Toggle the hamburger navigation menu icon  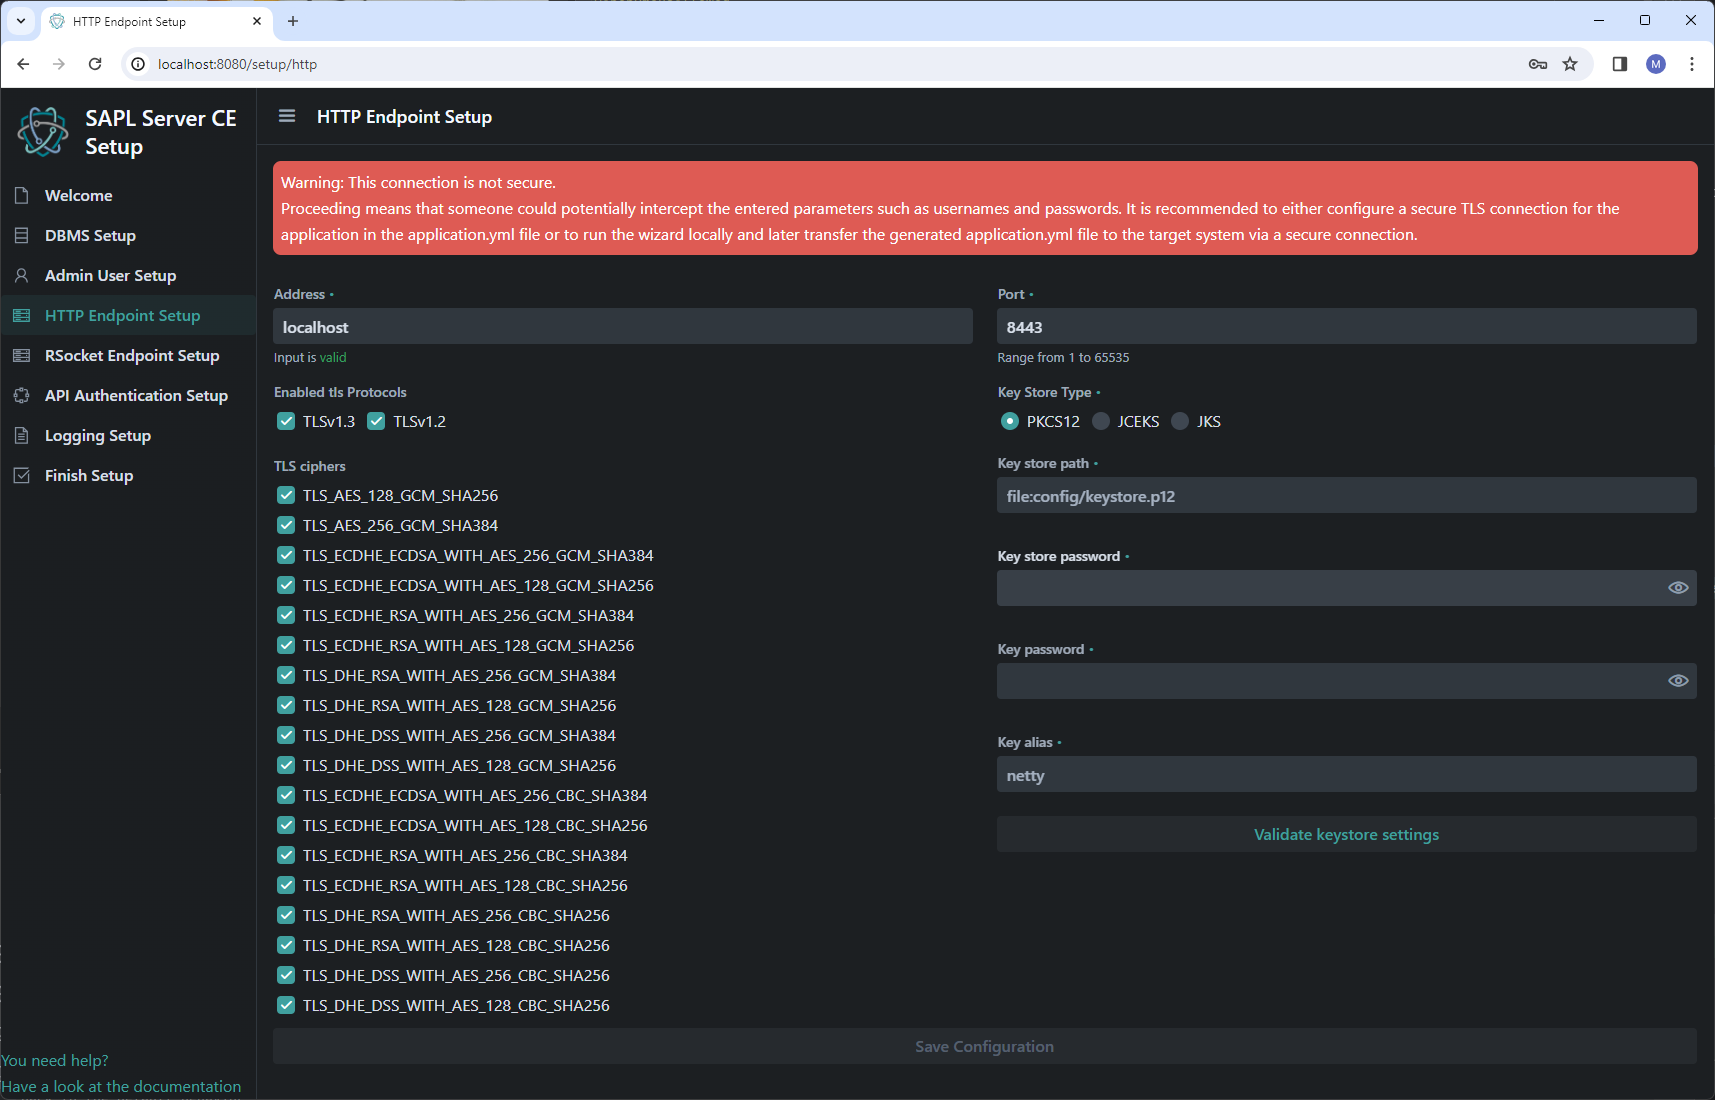click(287, 116)
